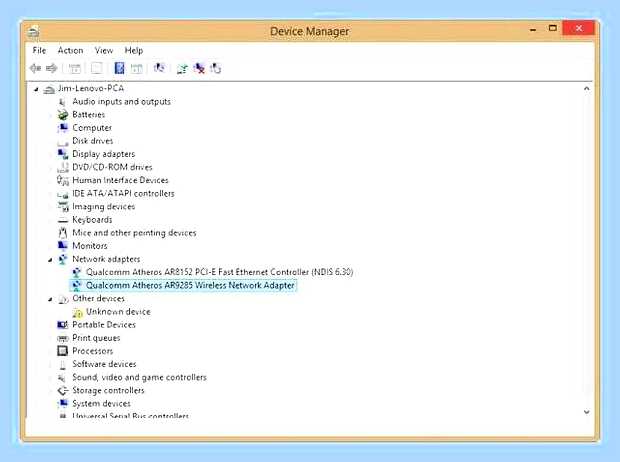Image resolution: width=620 pixels, height=462 pixels.
Task: Collapse the Network adapters branch arrow
Action: [x=50, y=260]
